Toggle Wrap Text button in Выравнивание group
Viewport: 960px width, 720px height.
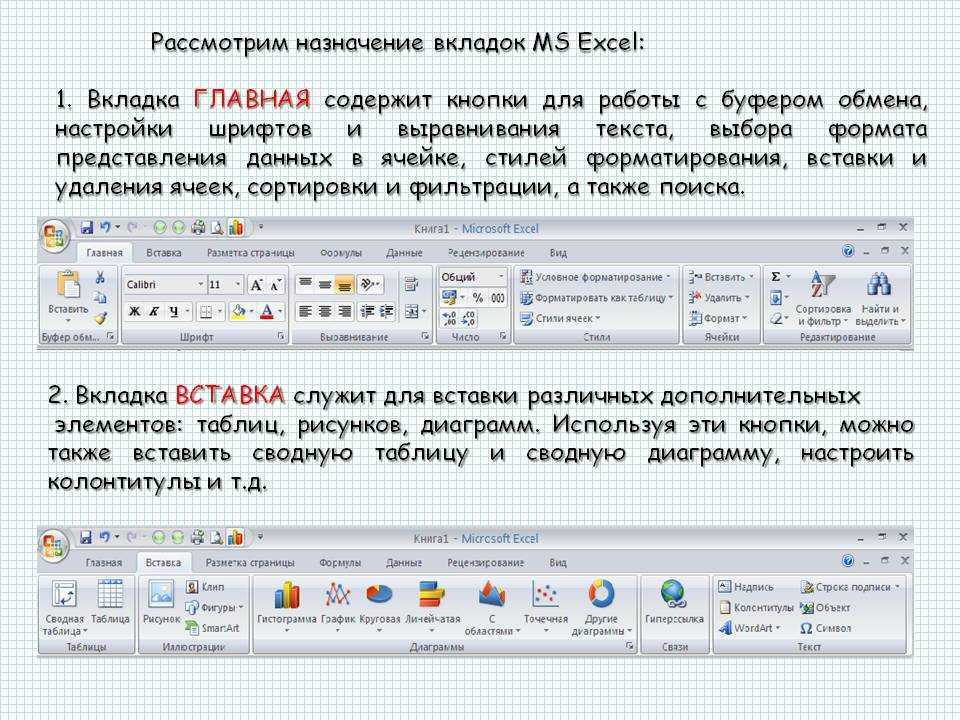coord(411,284)
